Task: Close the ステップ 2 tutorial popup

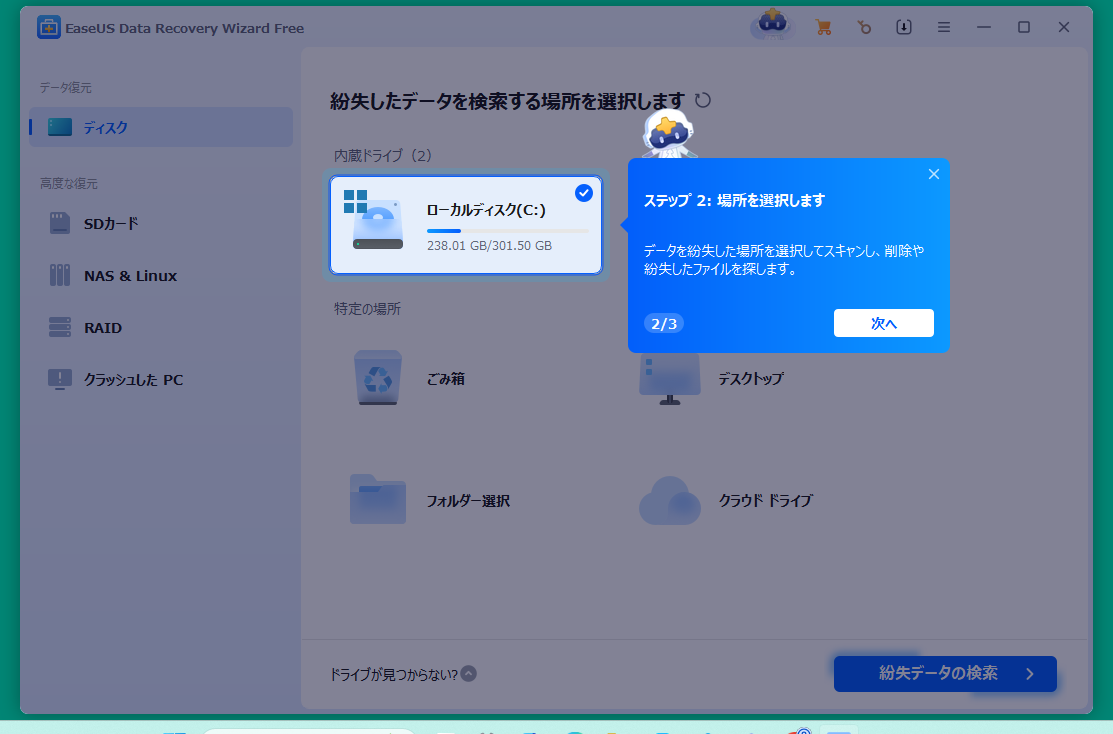Action: (933, 175)
